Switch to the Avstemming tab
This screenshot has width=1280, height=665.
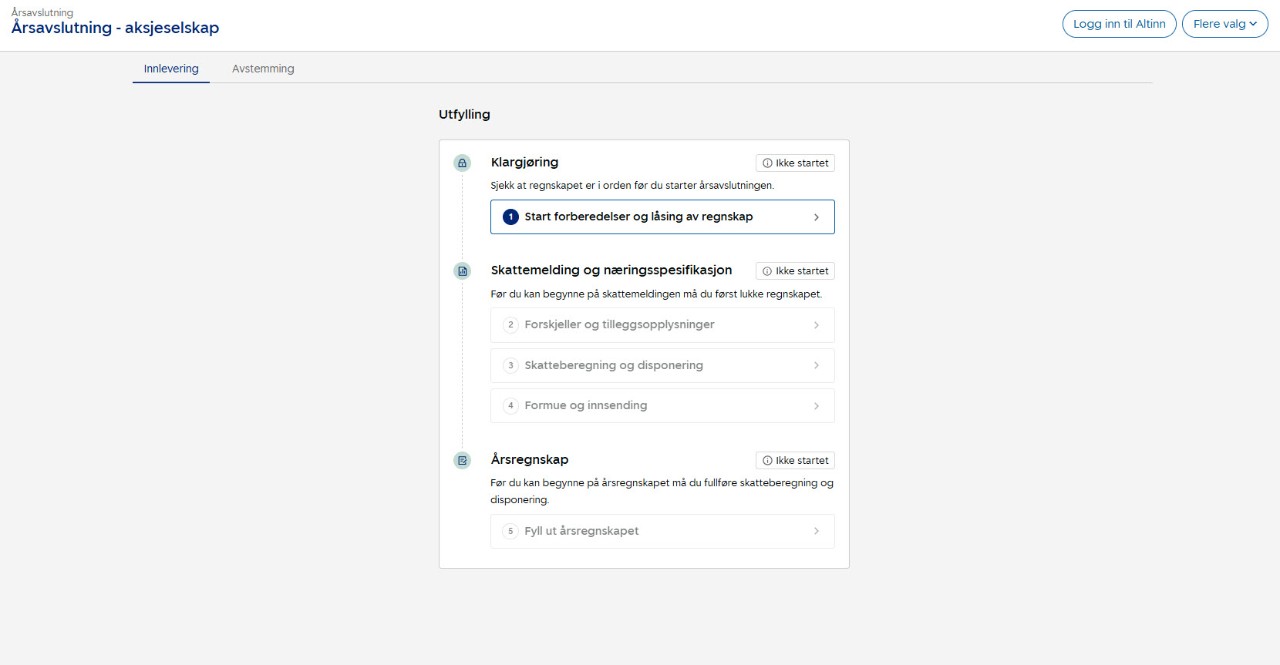[x=263, y=69]
